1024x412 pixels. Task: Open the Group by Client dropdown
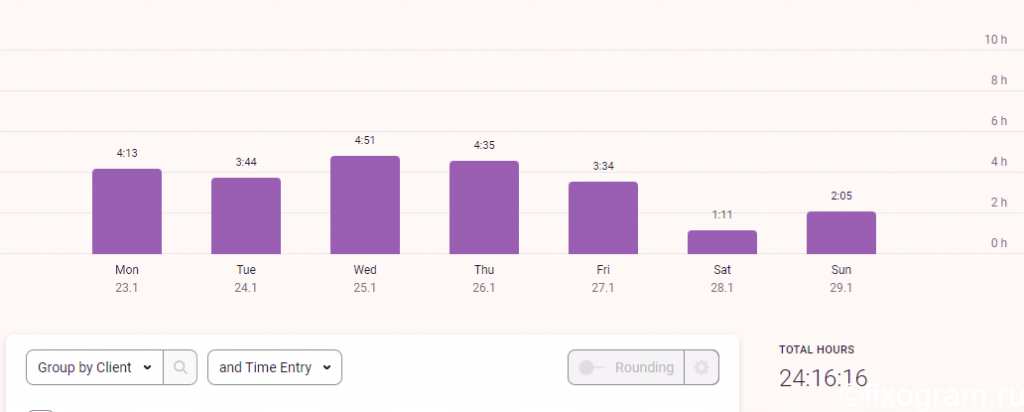[x=95, y=368]
